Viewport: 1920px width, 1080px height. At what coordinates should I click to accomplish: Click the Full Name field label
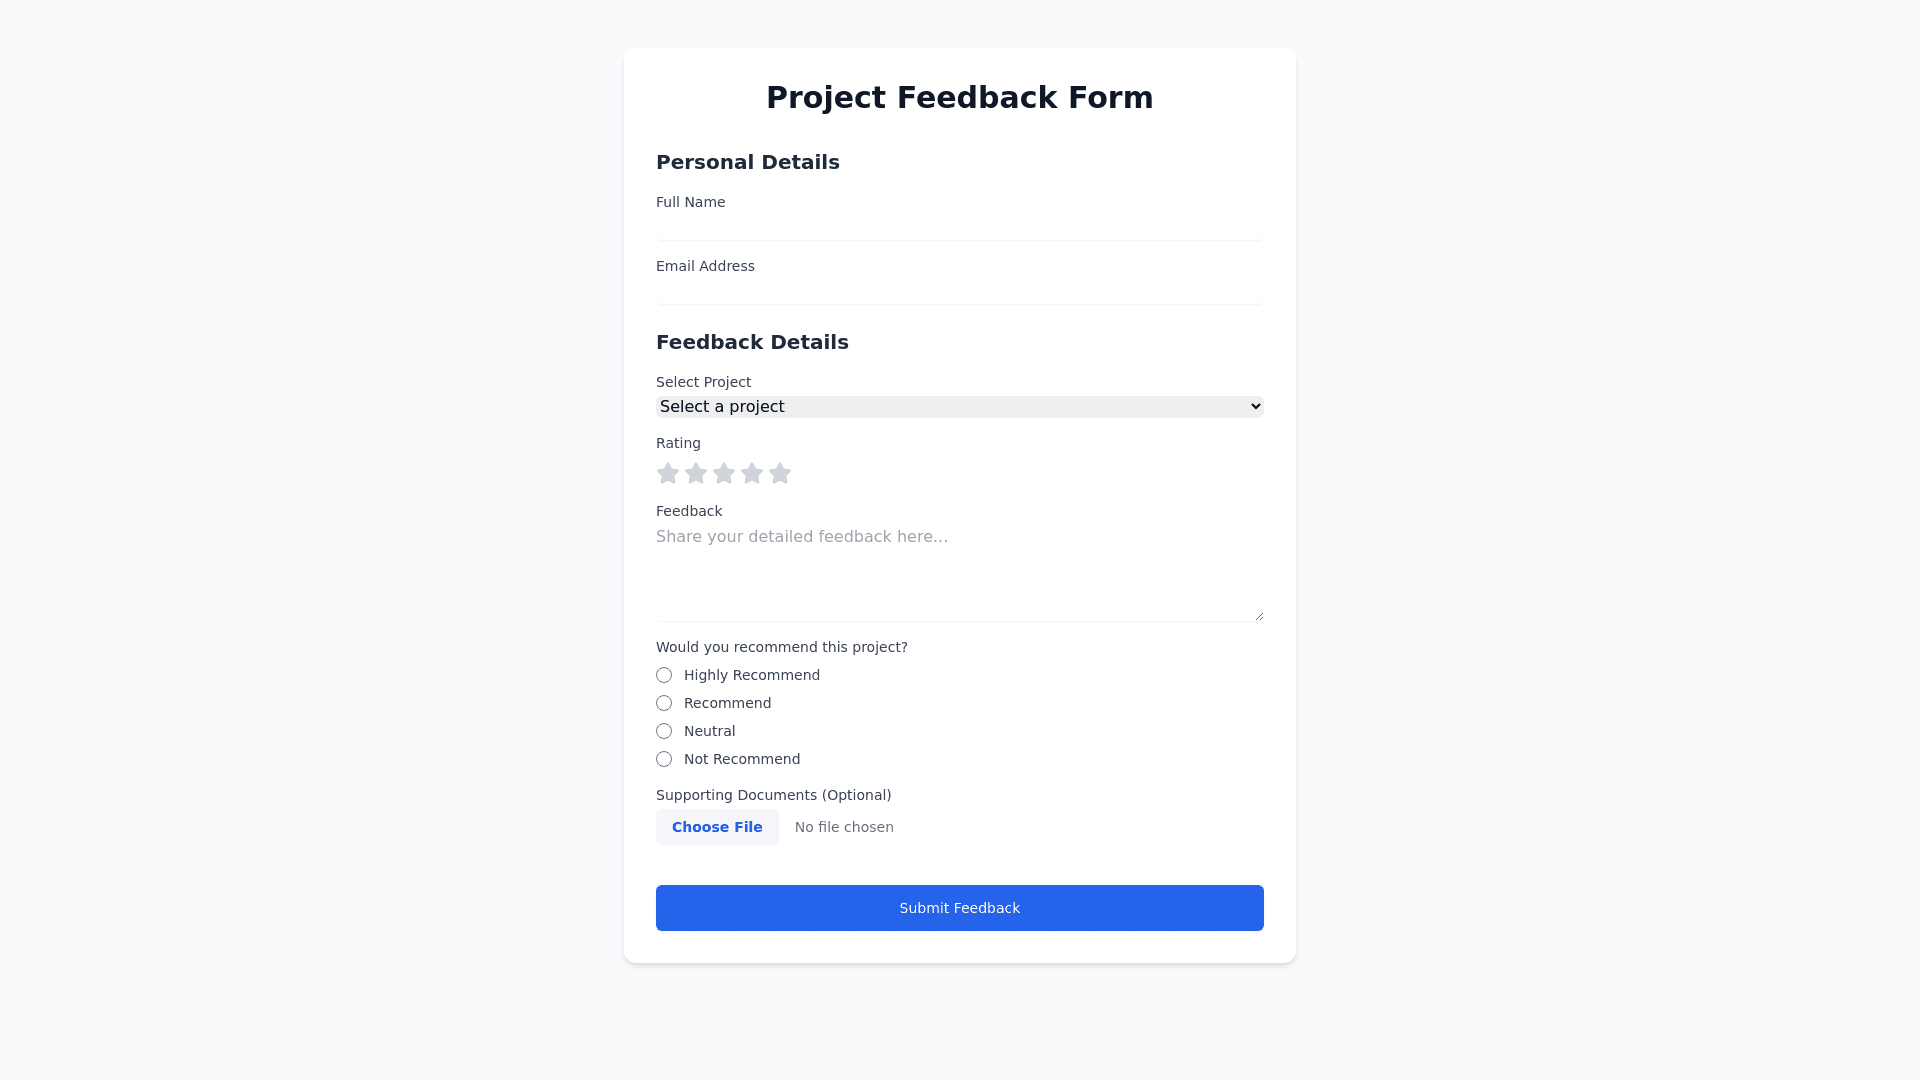[x=690, y=202]
